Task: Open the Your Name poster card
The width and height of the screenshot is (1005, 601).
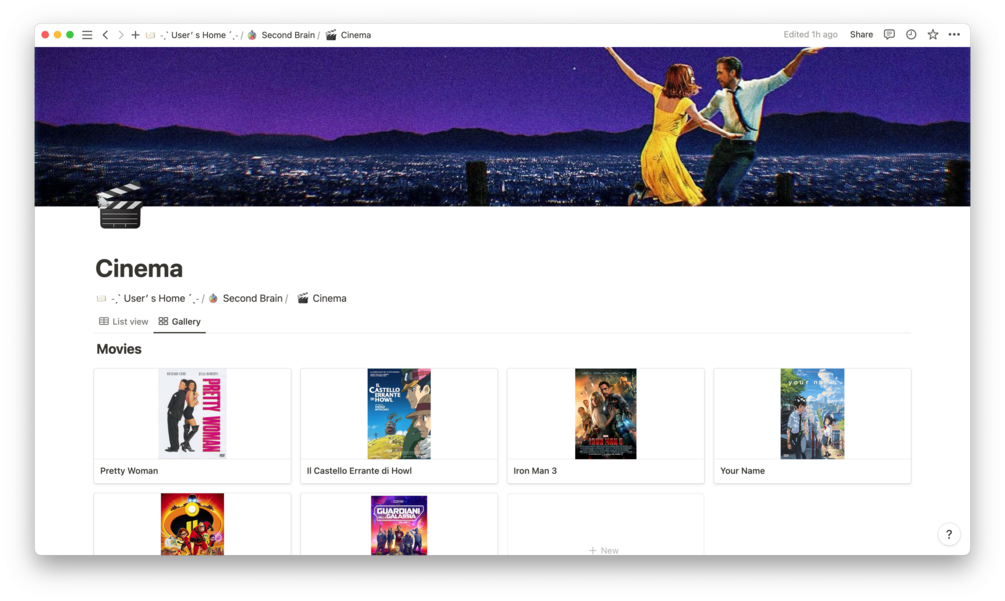Action: tap(812, 414)
